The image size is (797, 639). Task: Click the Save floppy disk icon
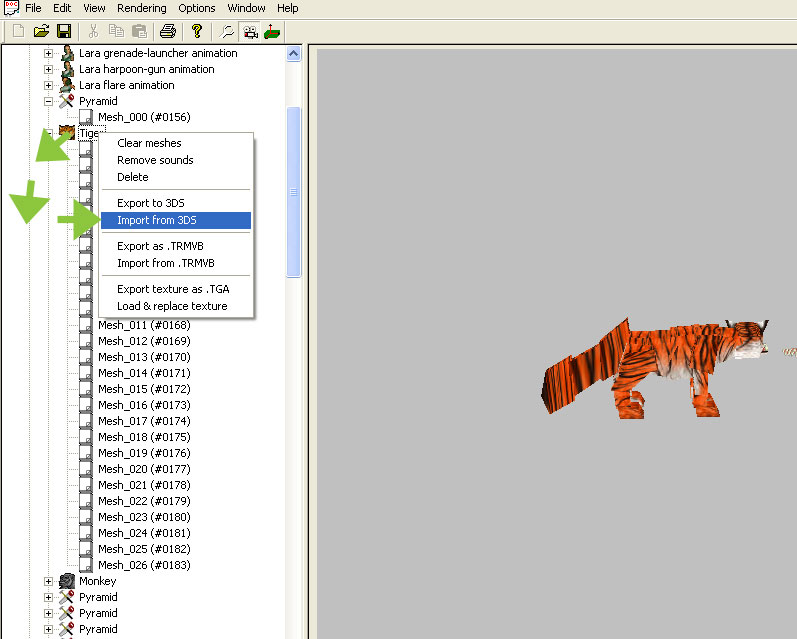pos(64,32)
